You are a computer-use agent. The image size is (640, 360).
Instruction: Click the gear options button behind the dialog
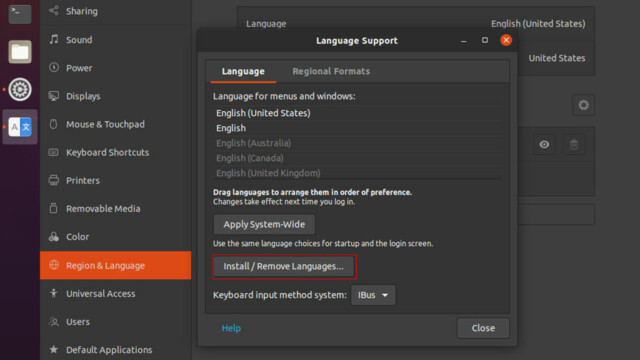[x=583, y=105]
